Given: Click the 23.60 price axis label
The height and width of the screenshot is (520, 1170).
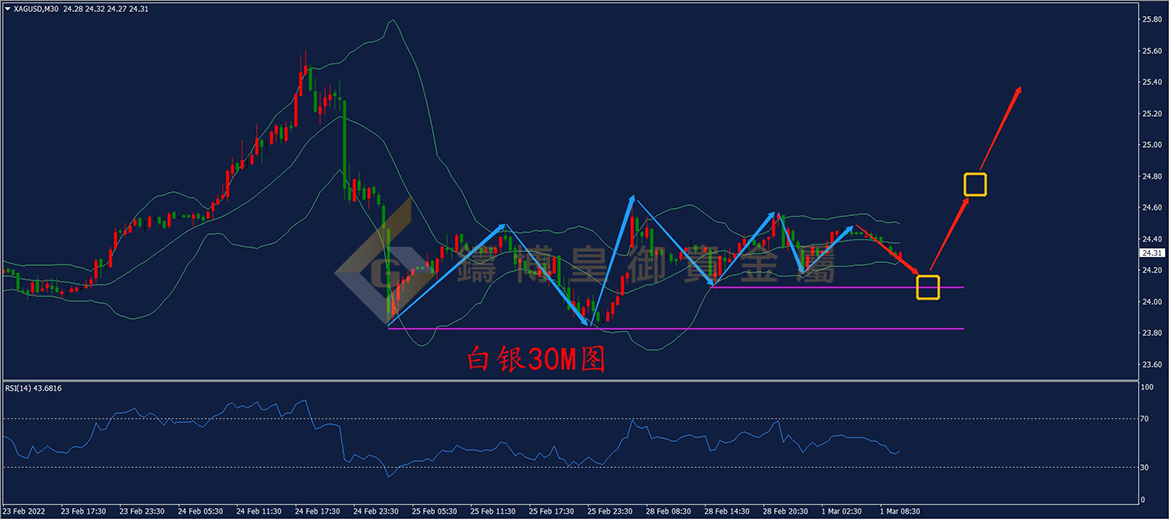Looking at the screenshot, I should coord(1150,364).
